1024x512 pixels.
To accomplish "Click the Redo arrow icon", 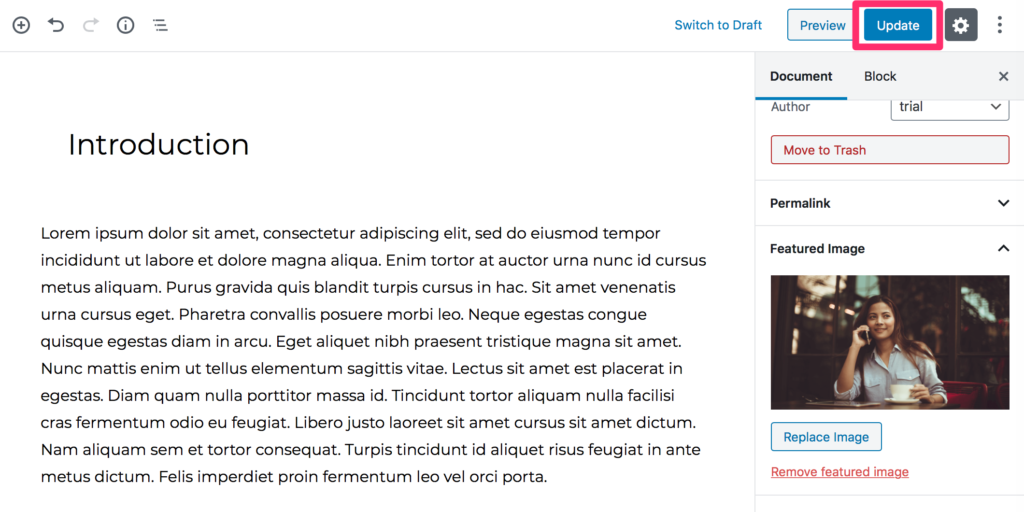I will pyautogui.click(x=91, y=25).
